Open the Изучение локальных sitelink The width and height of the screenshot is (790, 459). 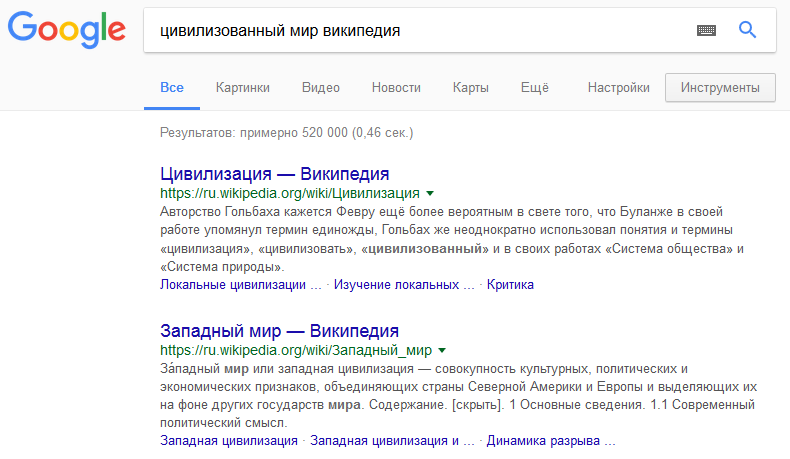(404, 285)
